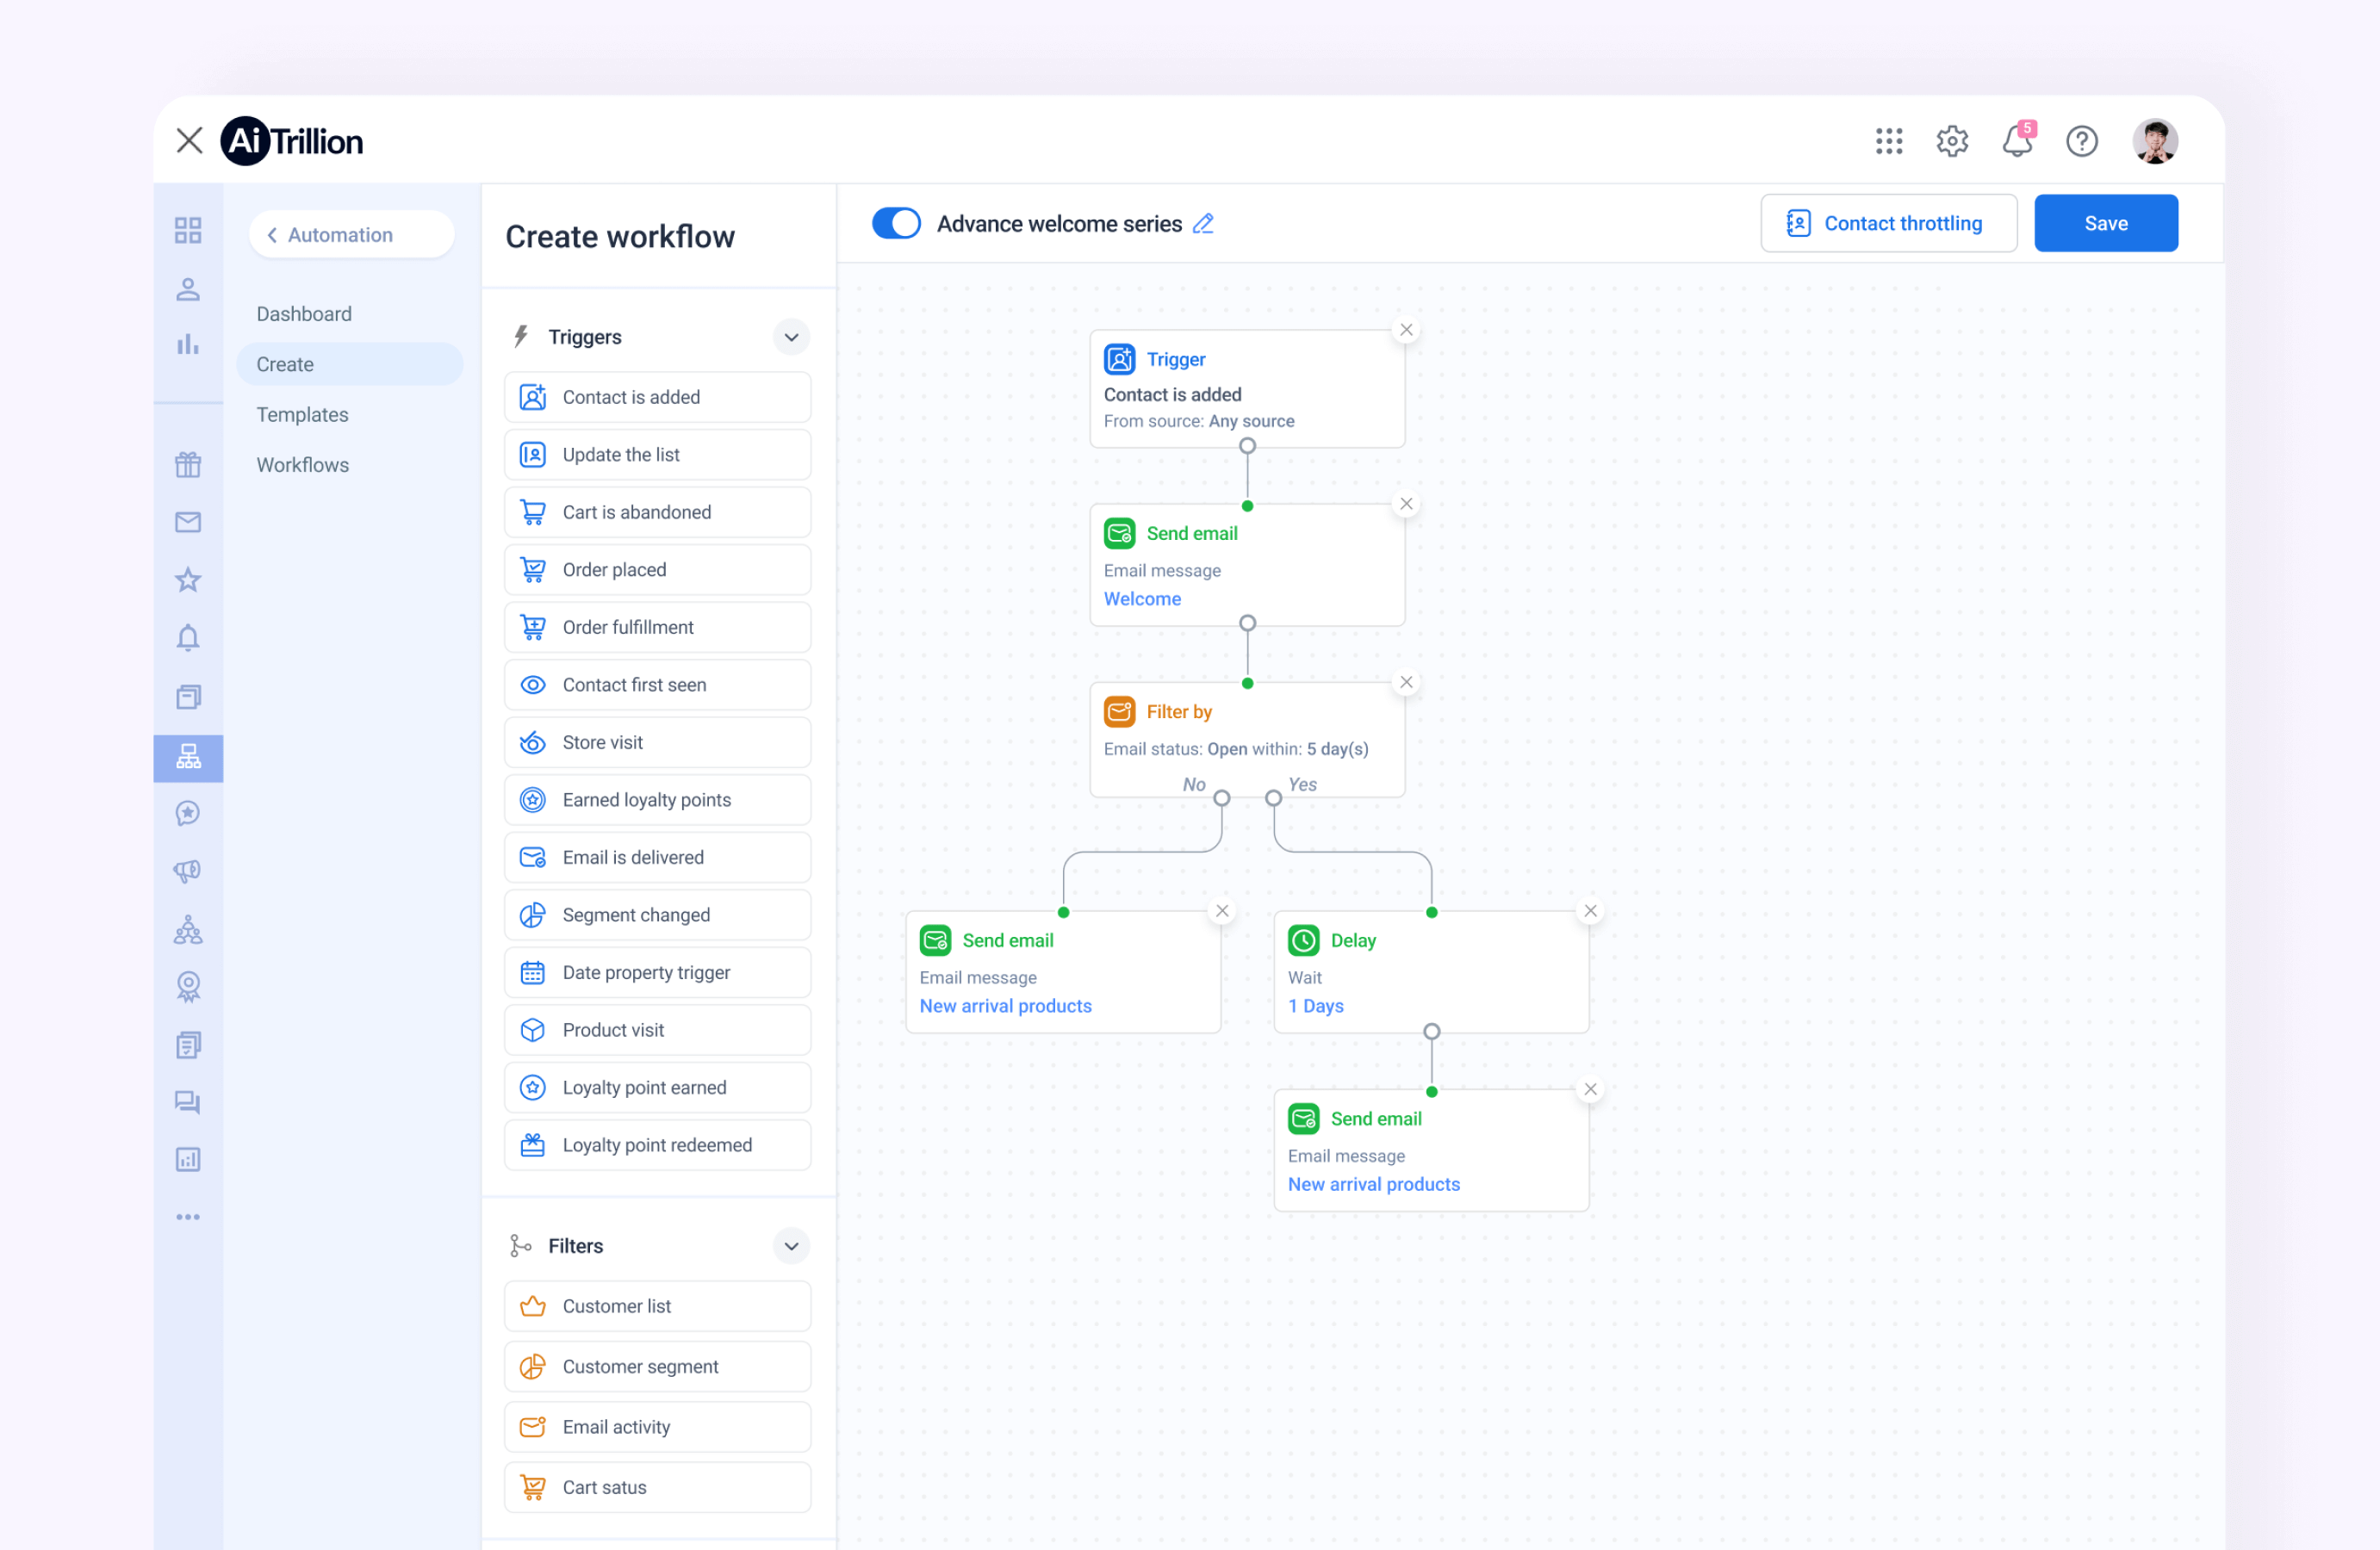Select Customer list filter
The image size is (2380, 1550).
point(657,1306)
